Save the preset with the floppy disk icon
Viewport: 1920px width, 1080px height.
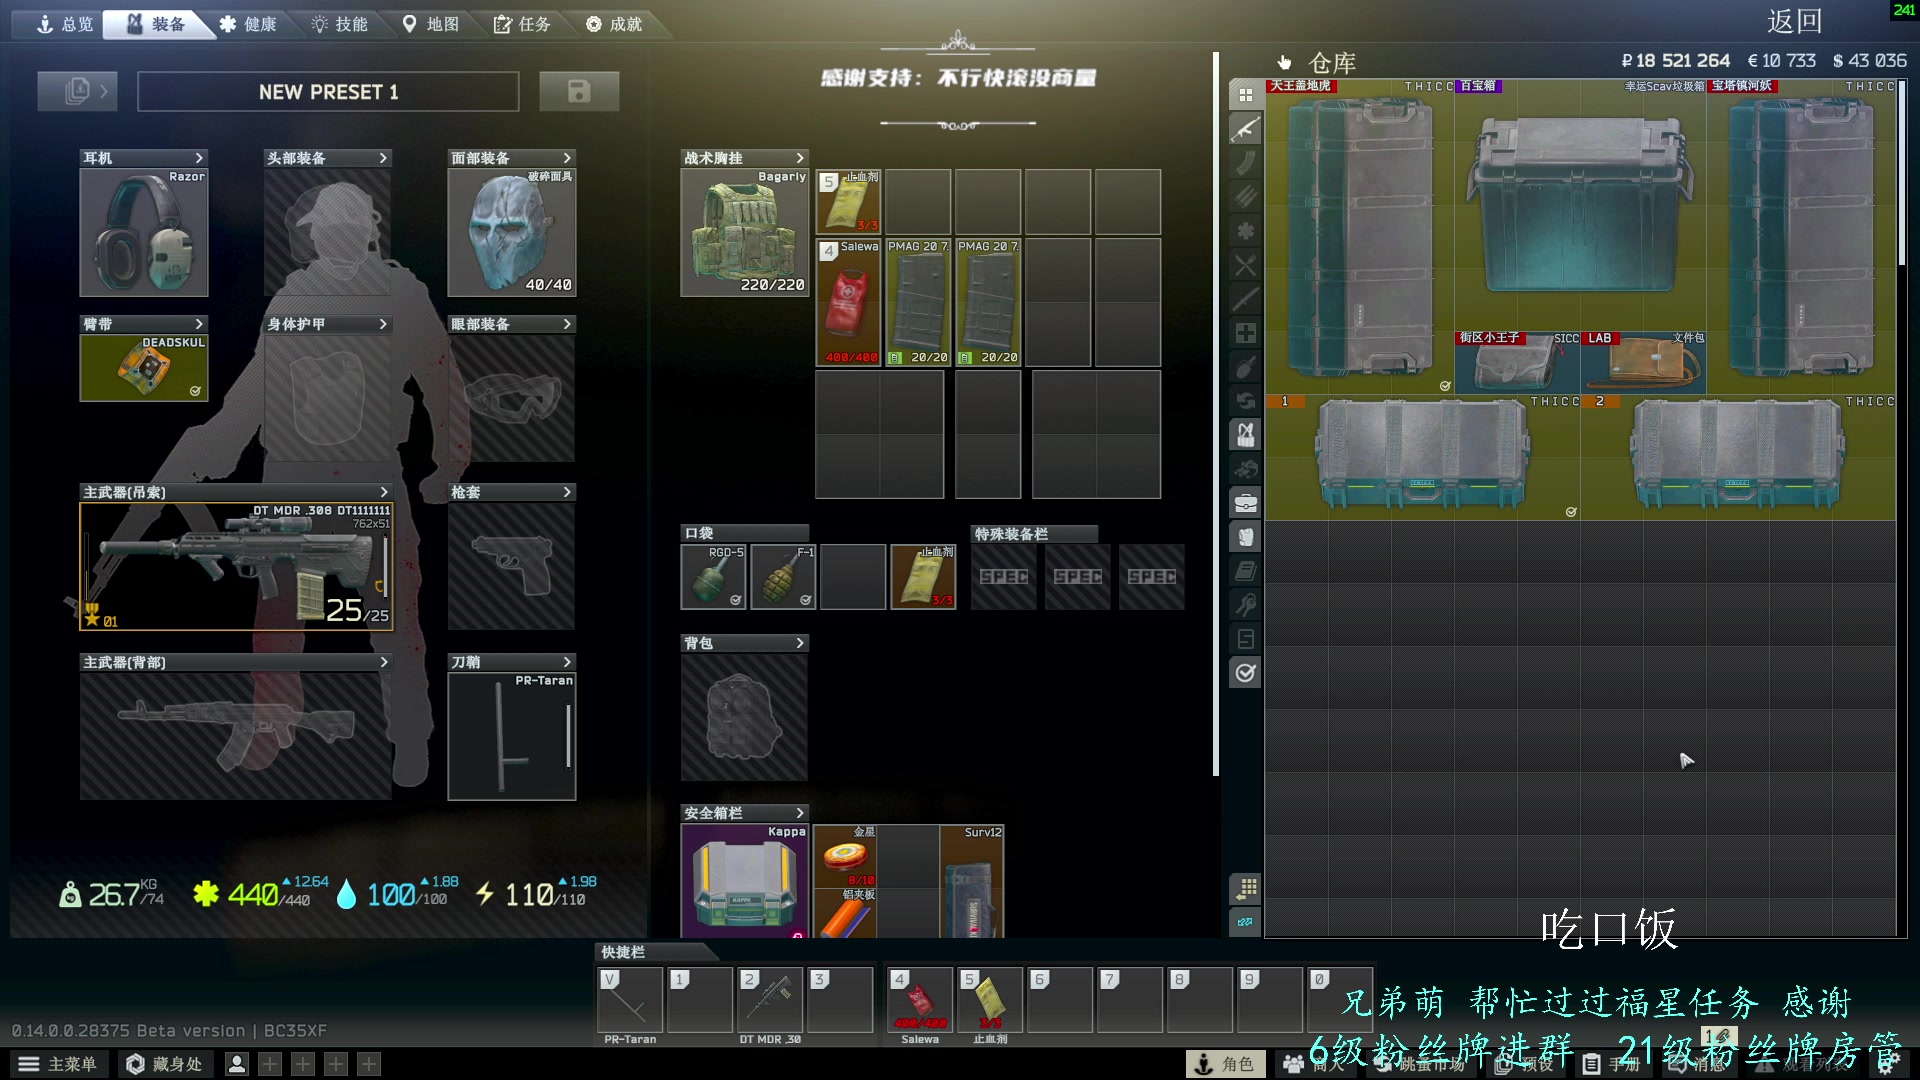point(579,92)
